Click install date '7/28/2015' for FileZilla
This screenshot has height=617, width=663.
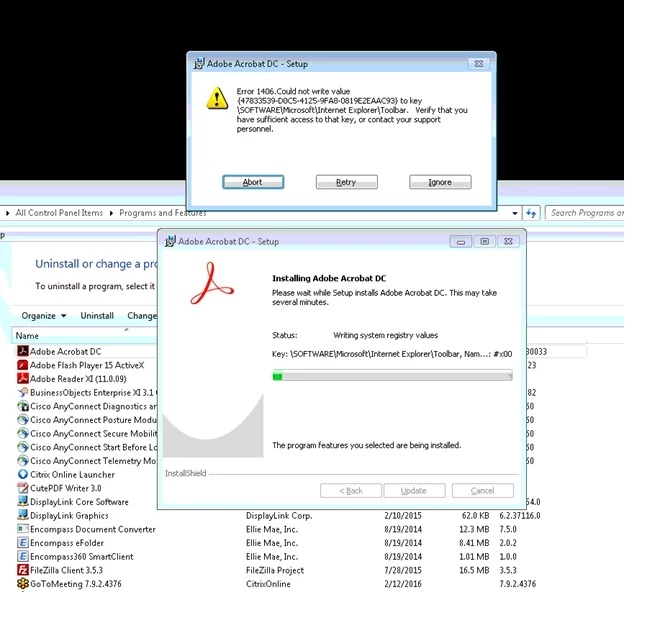point(403,570)
